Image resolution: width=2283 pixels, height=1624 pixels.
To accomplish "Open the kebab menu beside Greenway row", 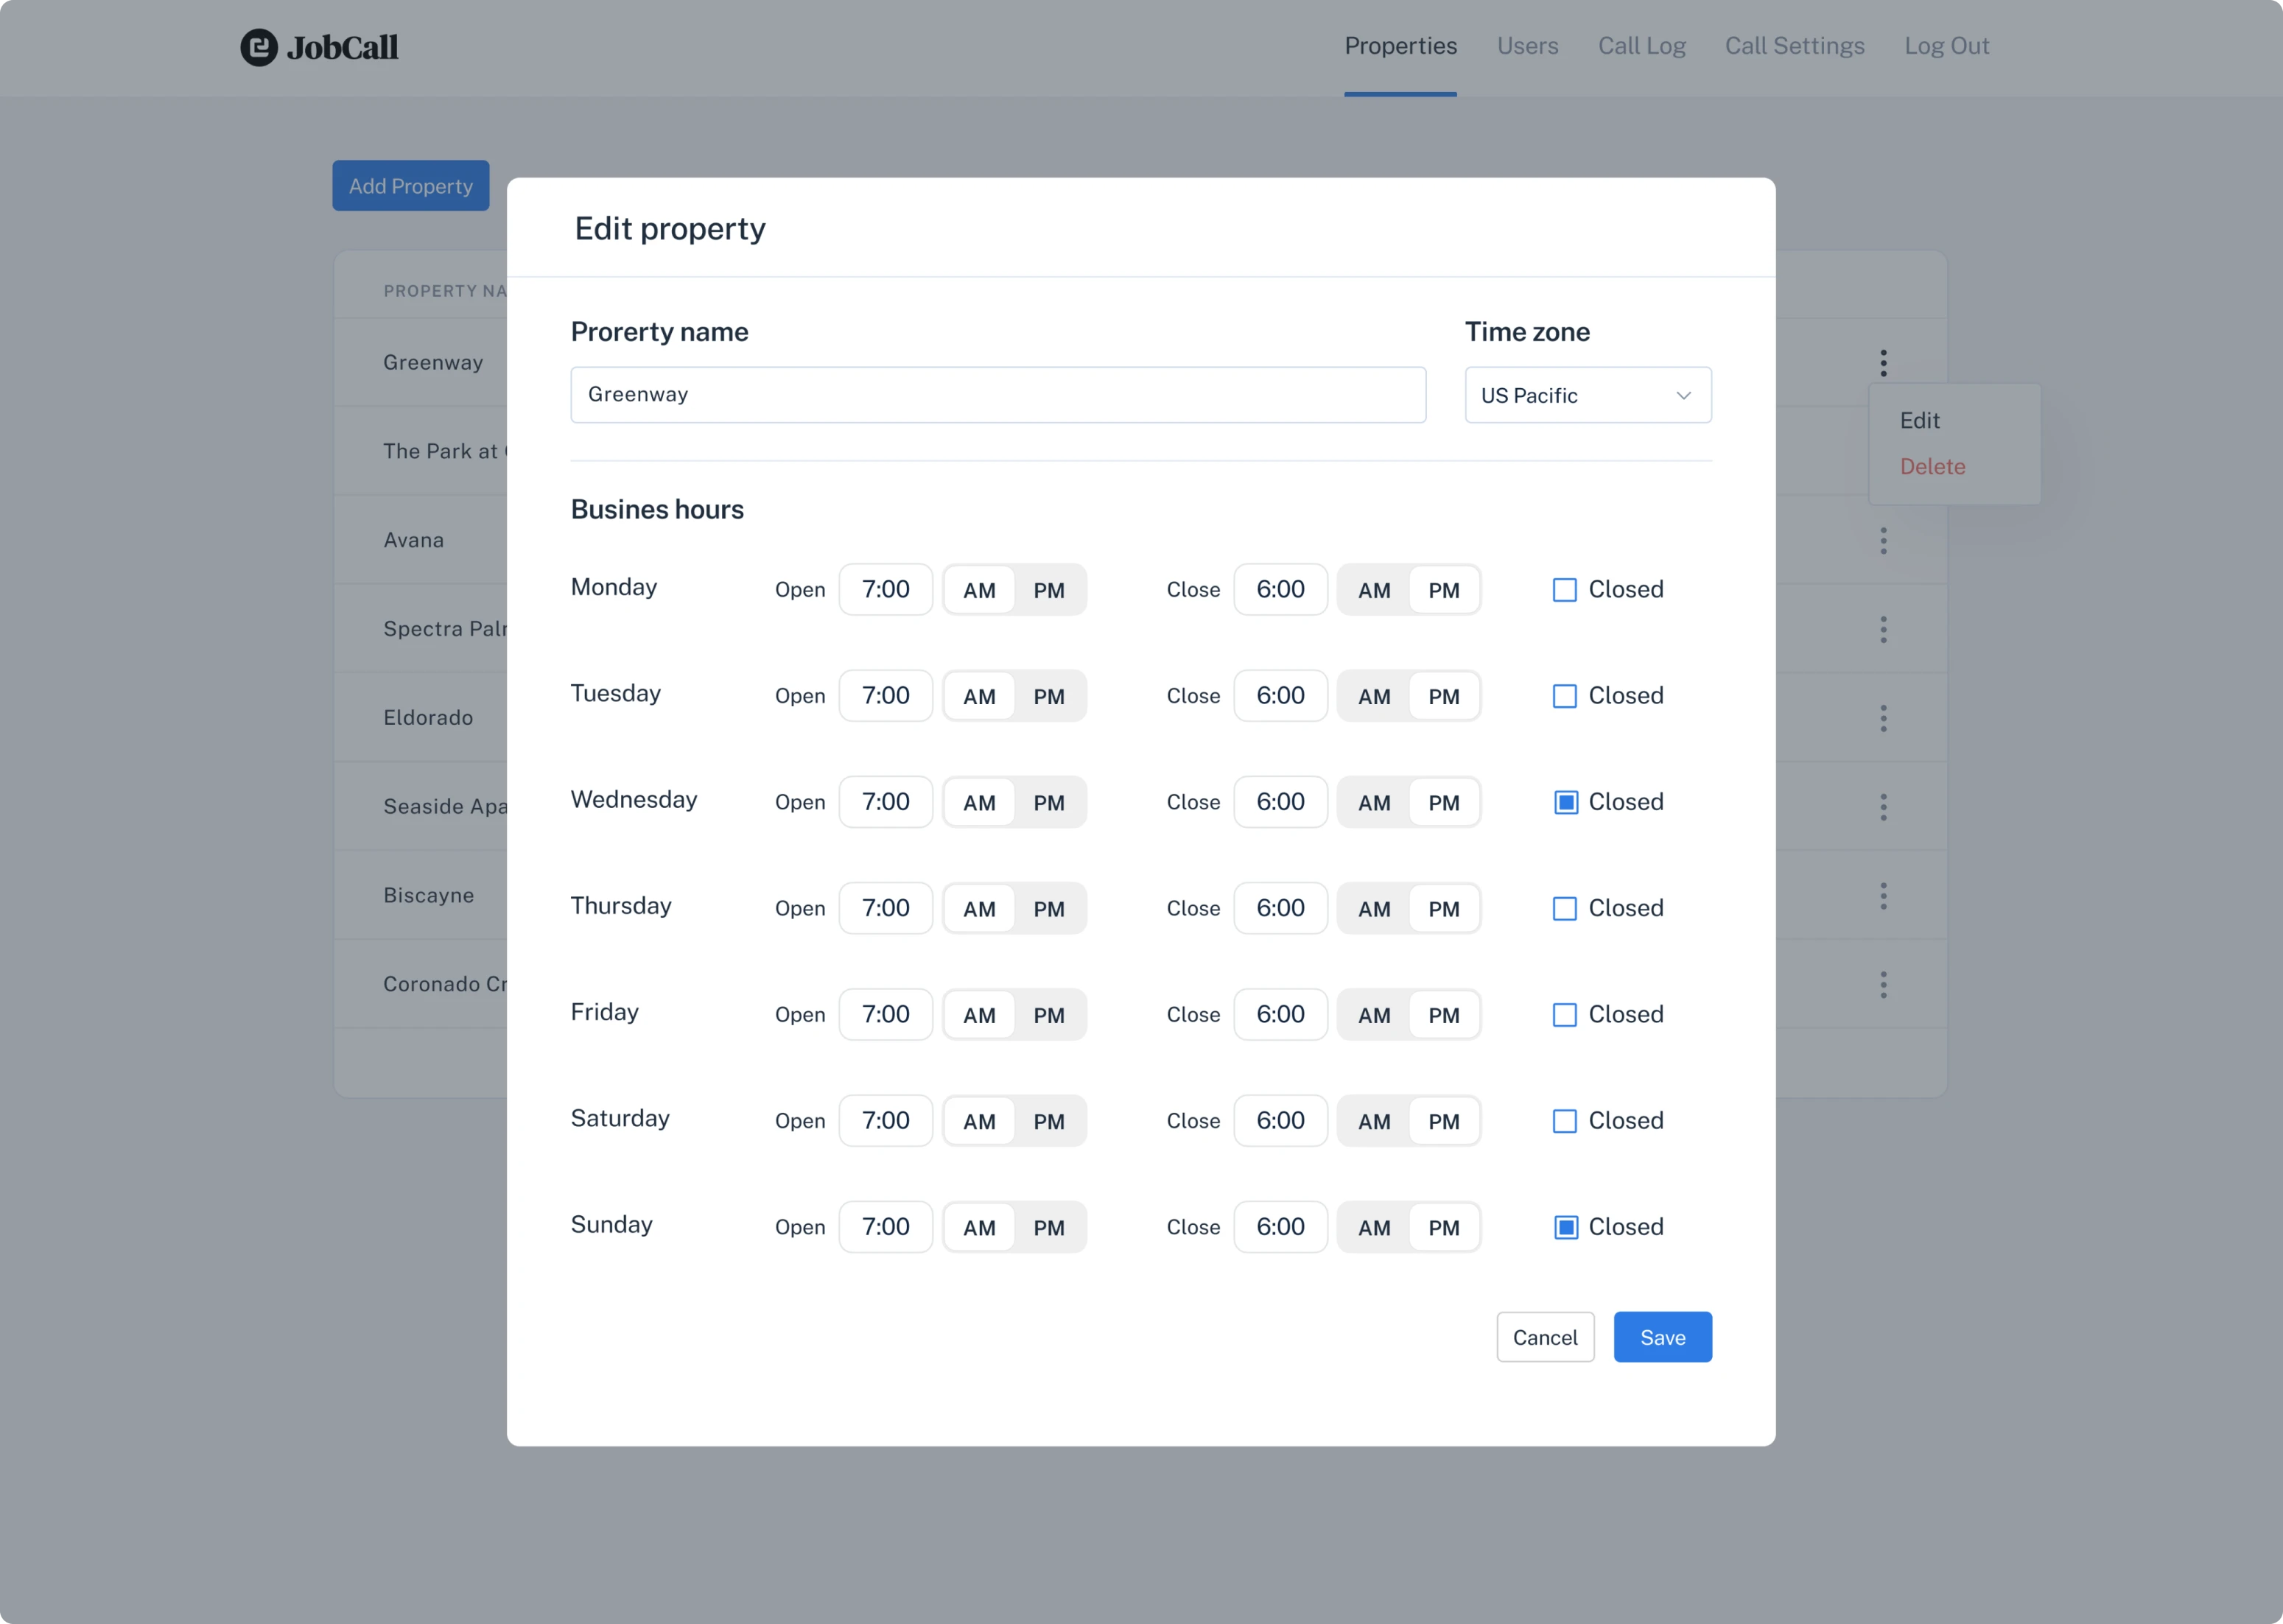I will coord(1884,362).
